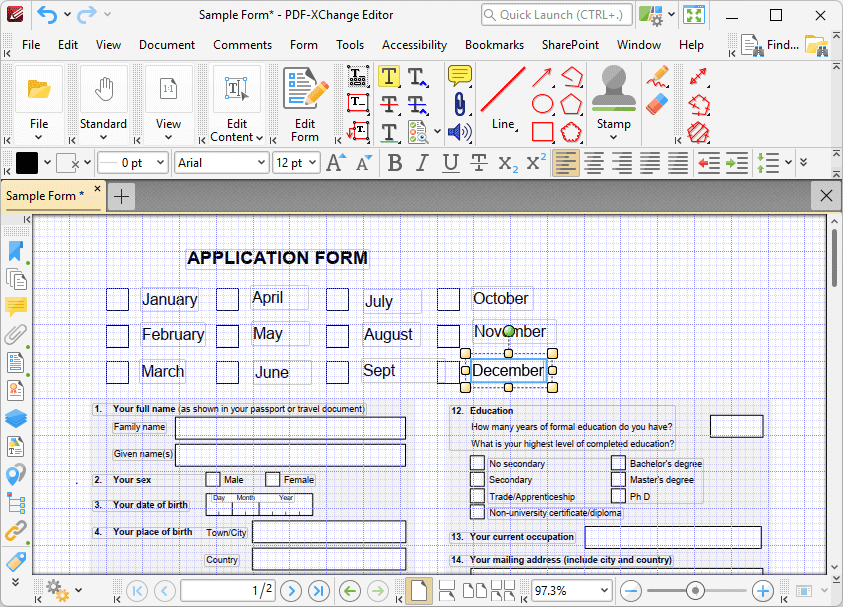Select the Pencil drawing tool
Viewport: 843px width, 607px height.
(657, 76)
